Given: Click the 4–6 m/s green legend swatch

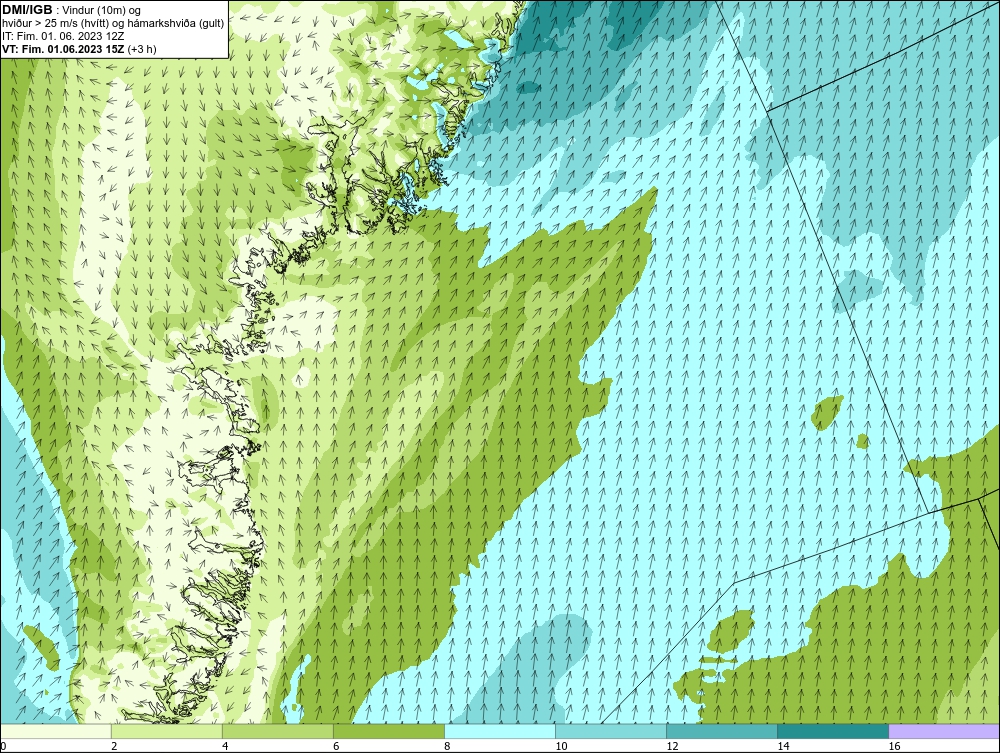Looking at the screenshot, I should (x=278, y=731).
